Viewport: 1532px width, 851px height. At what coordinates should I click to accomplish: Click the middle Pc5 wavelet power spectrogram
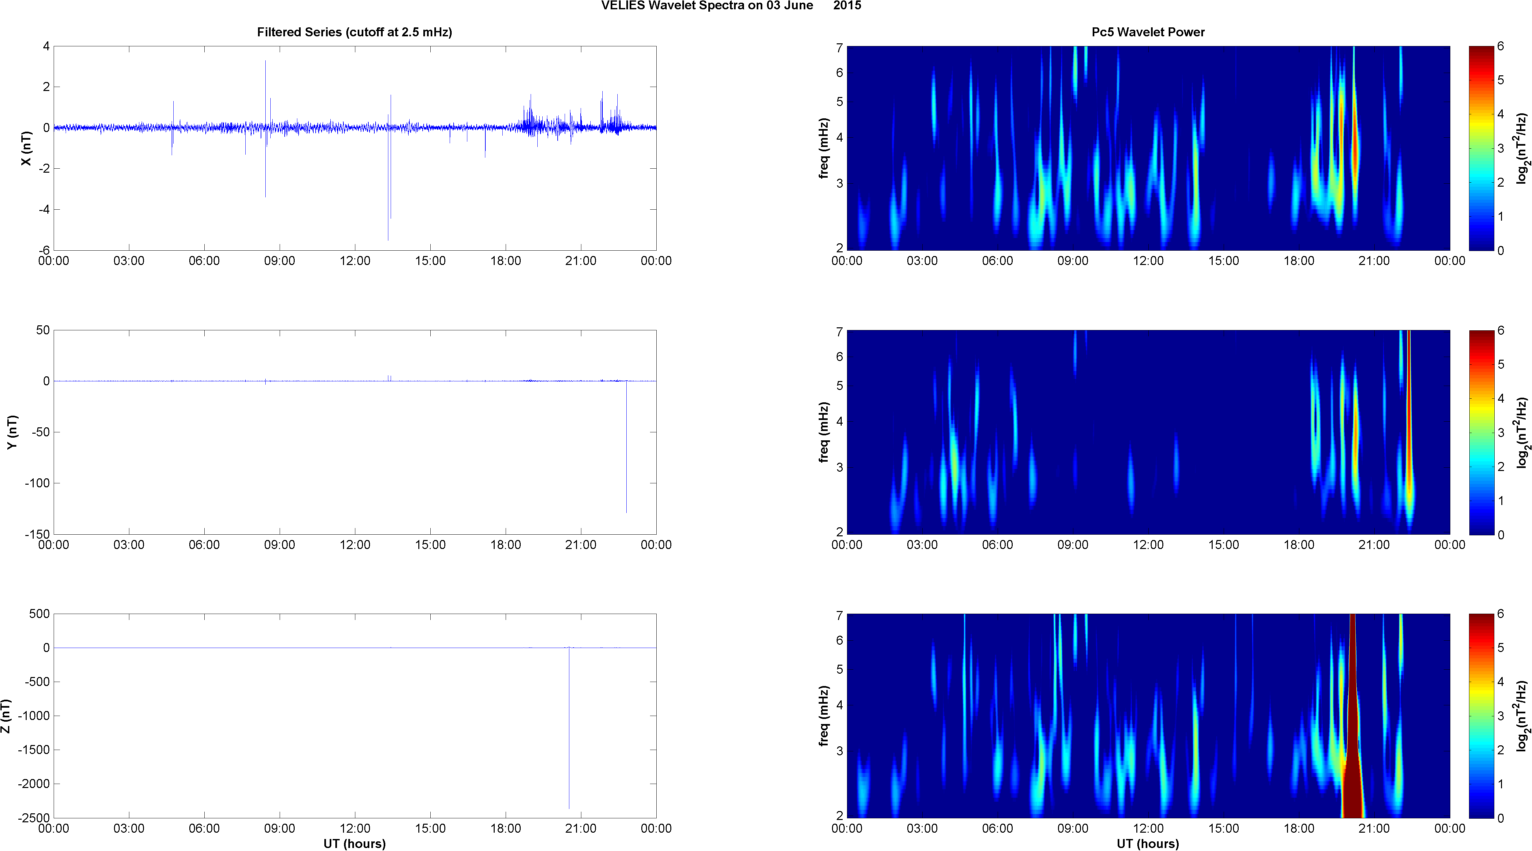click(x=1148, y=432)
